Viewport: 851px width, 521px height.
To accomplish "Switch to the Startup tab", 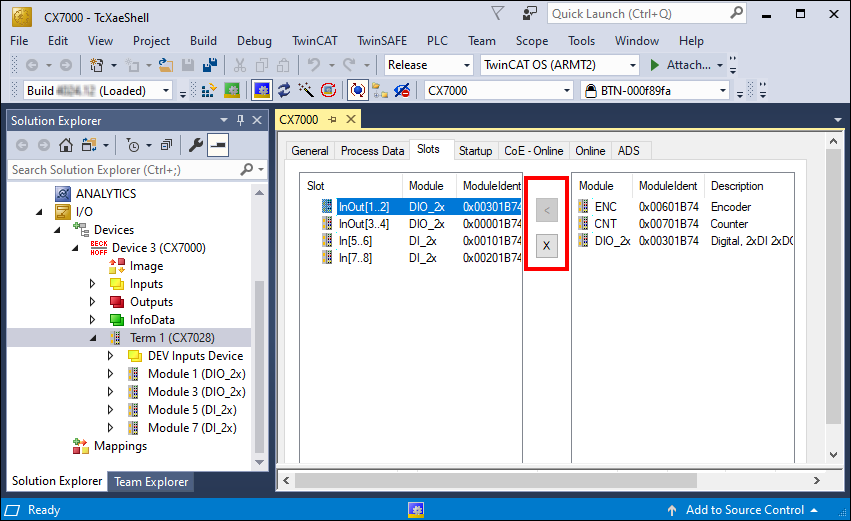I will (x=475, y=151).
